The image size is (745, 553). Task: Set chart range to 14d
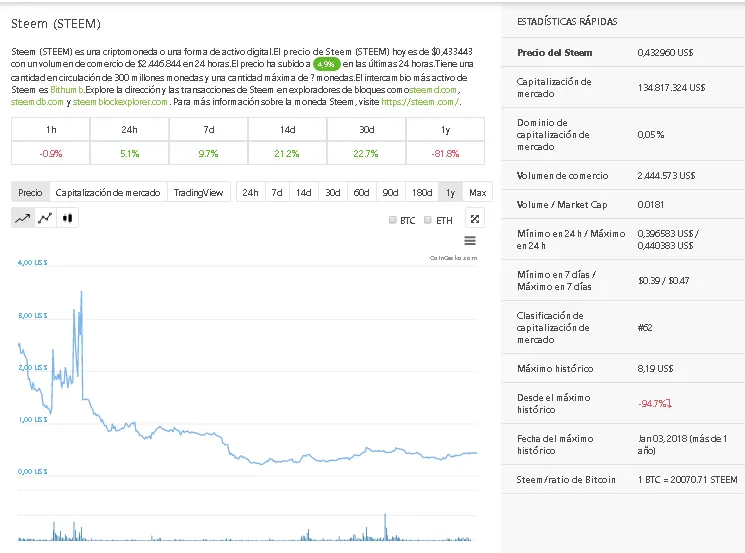[x=304, y=192]
